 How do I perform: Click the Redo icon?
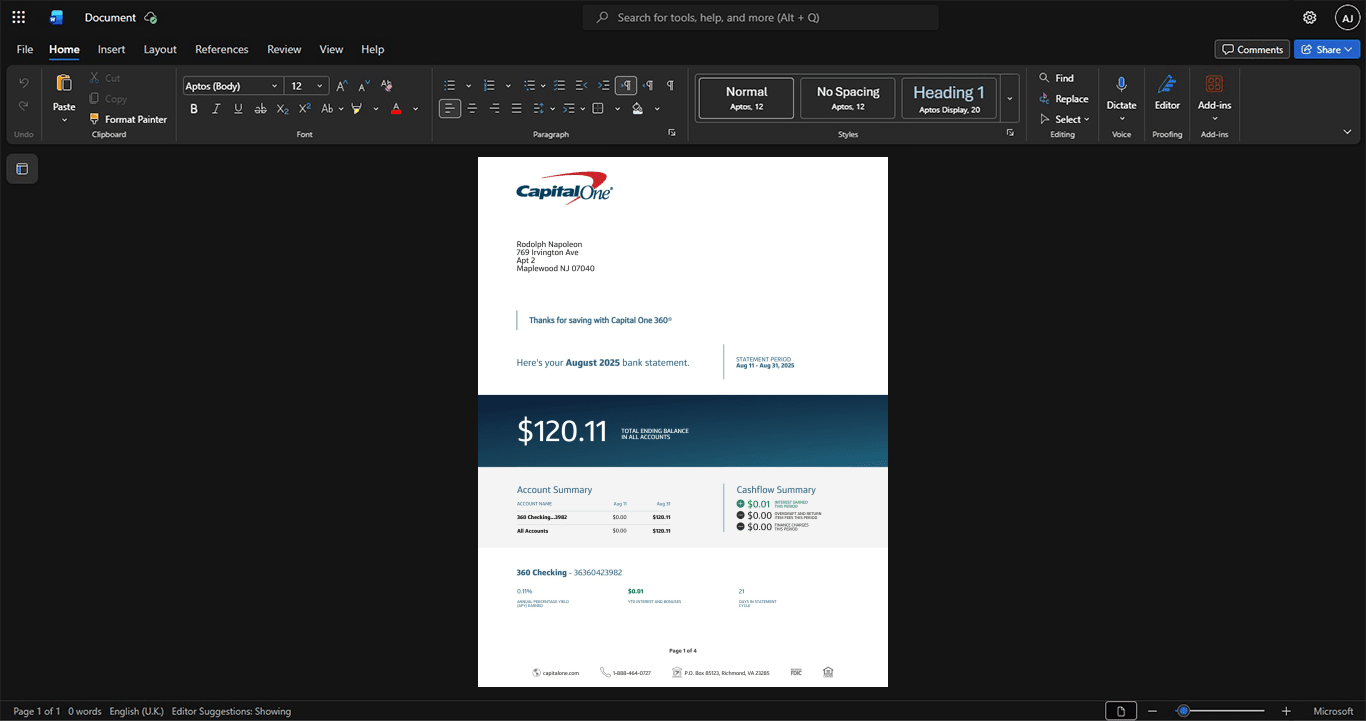tap(24, 106)
